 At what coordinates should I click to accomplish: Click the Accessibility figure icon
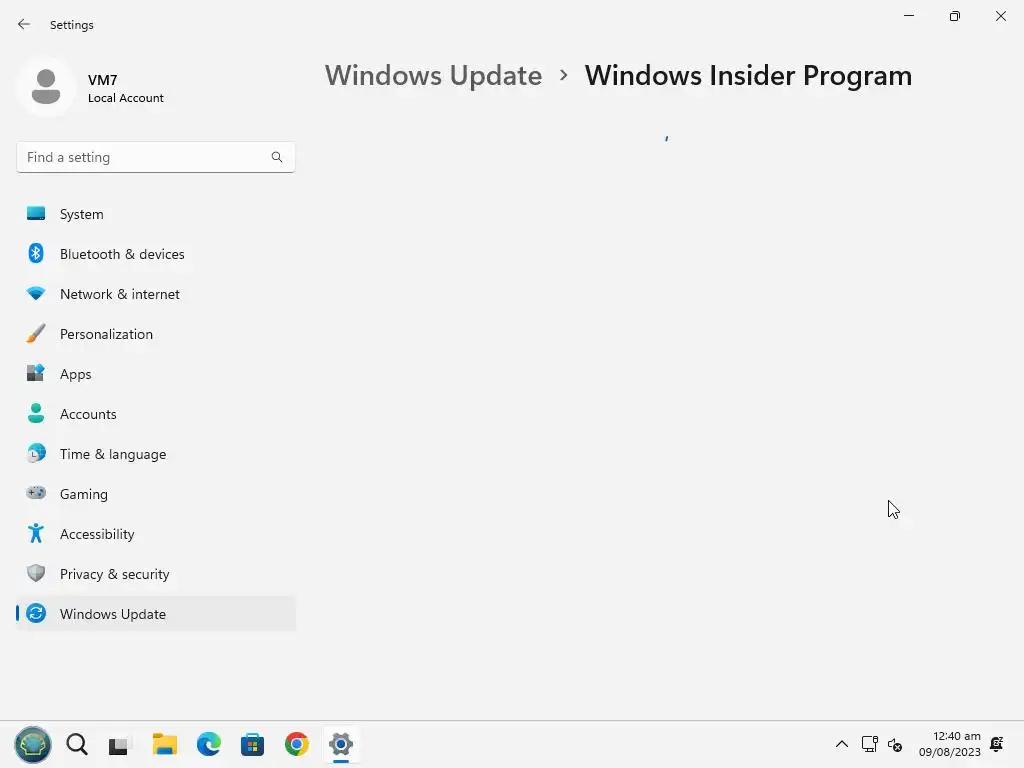click(x=36, y=534)
